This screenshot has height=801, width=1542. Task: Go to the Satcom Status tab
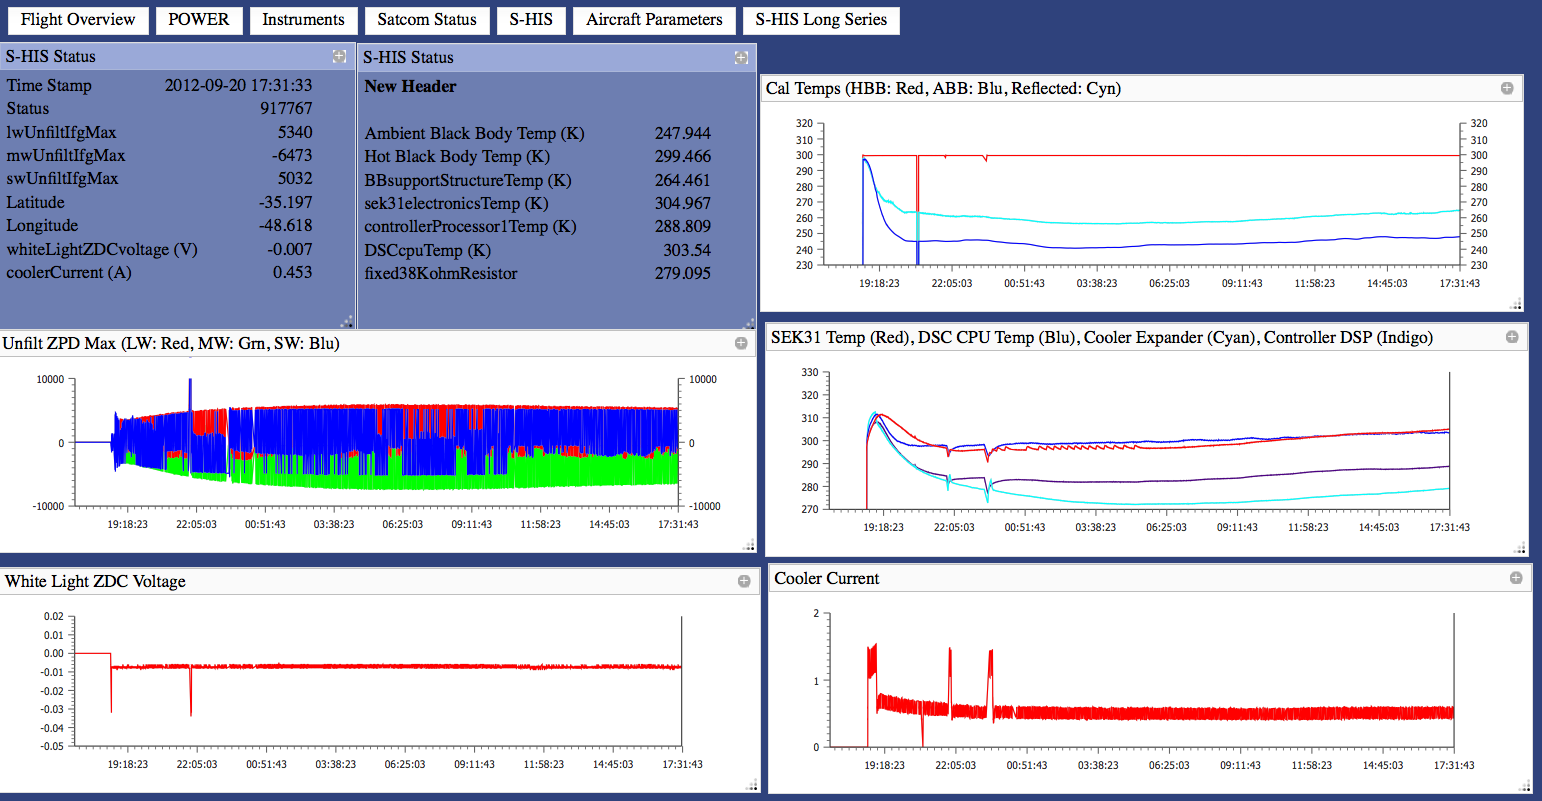(427, 20)
